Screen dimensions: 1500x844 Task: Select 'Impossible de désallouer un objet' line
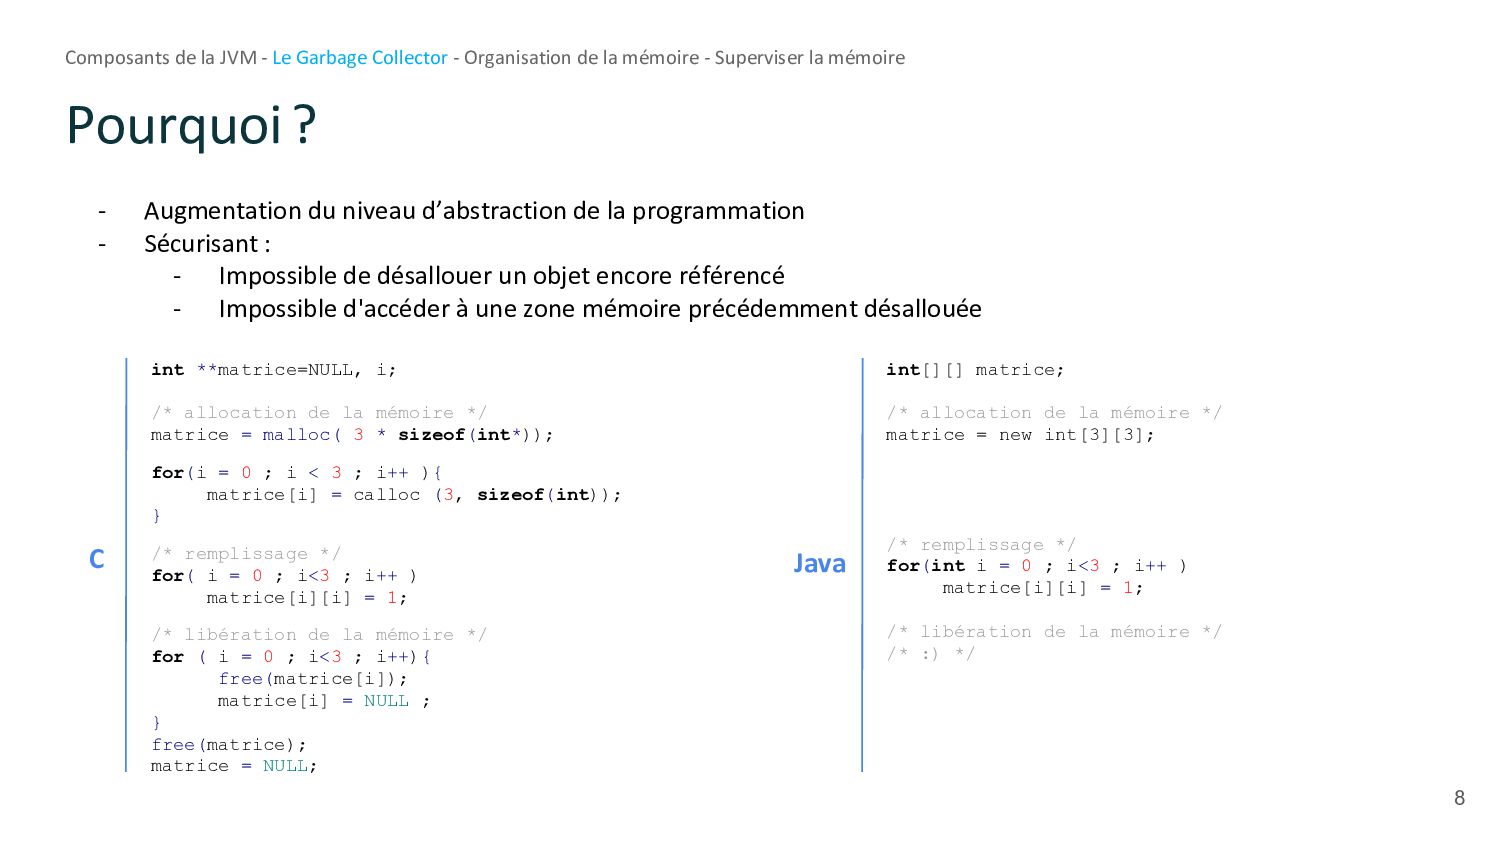(x=502, y=276)
